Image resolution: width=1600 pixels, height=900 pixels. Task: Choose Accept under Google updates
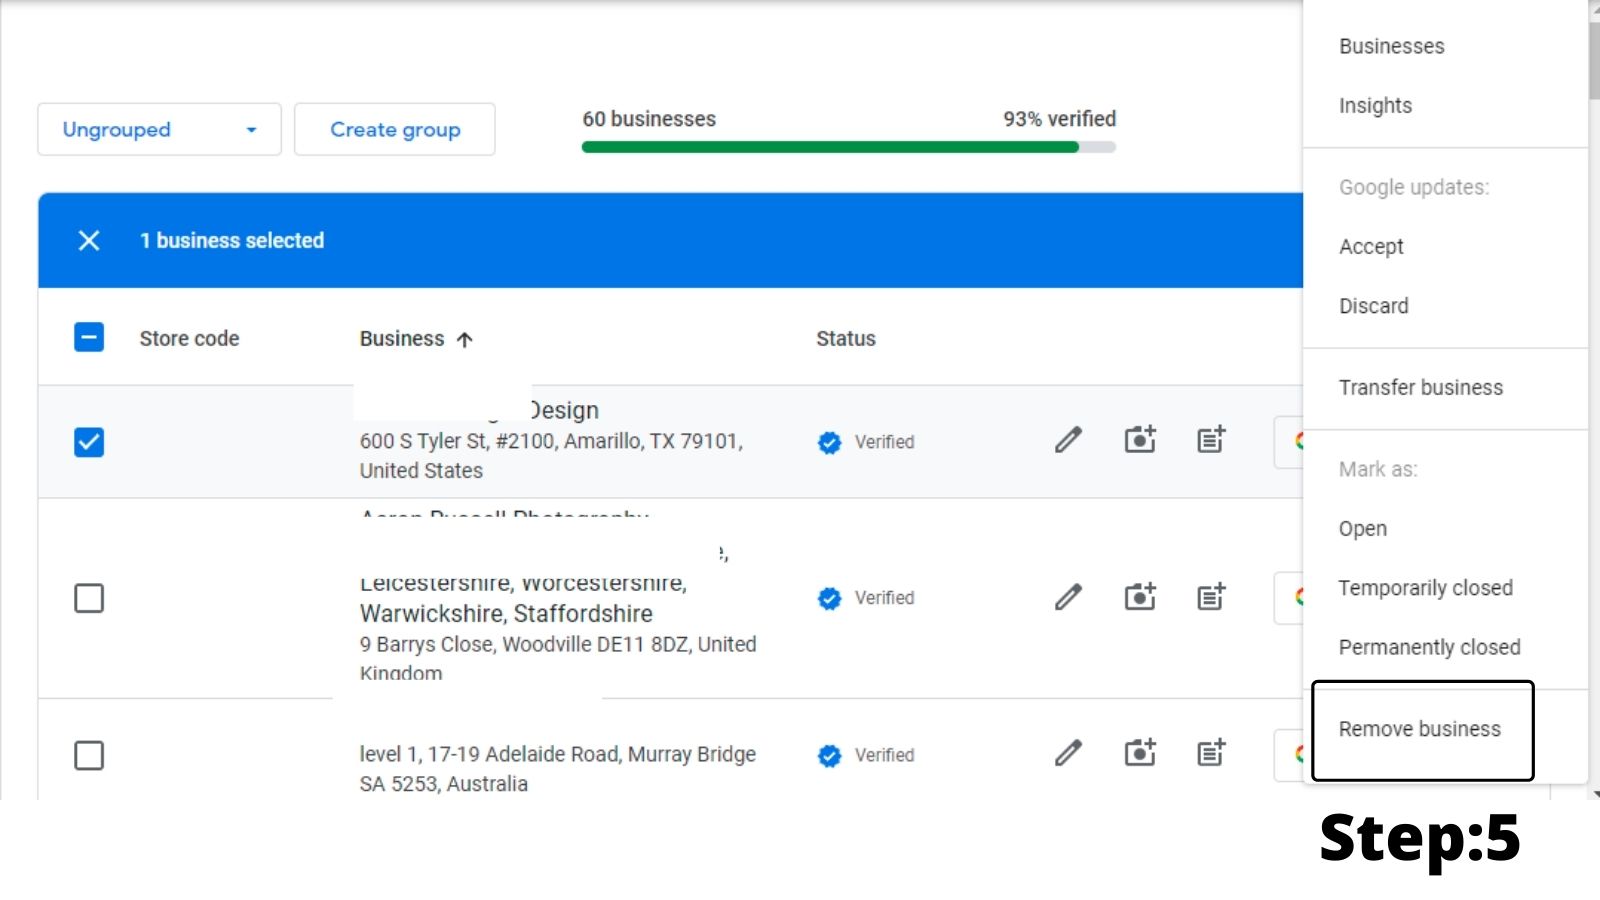[1371, 247]
